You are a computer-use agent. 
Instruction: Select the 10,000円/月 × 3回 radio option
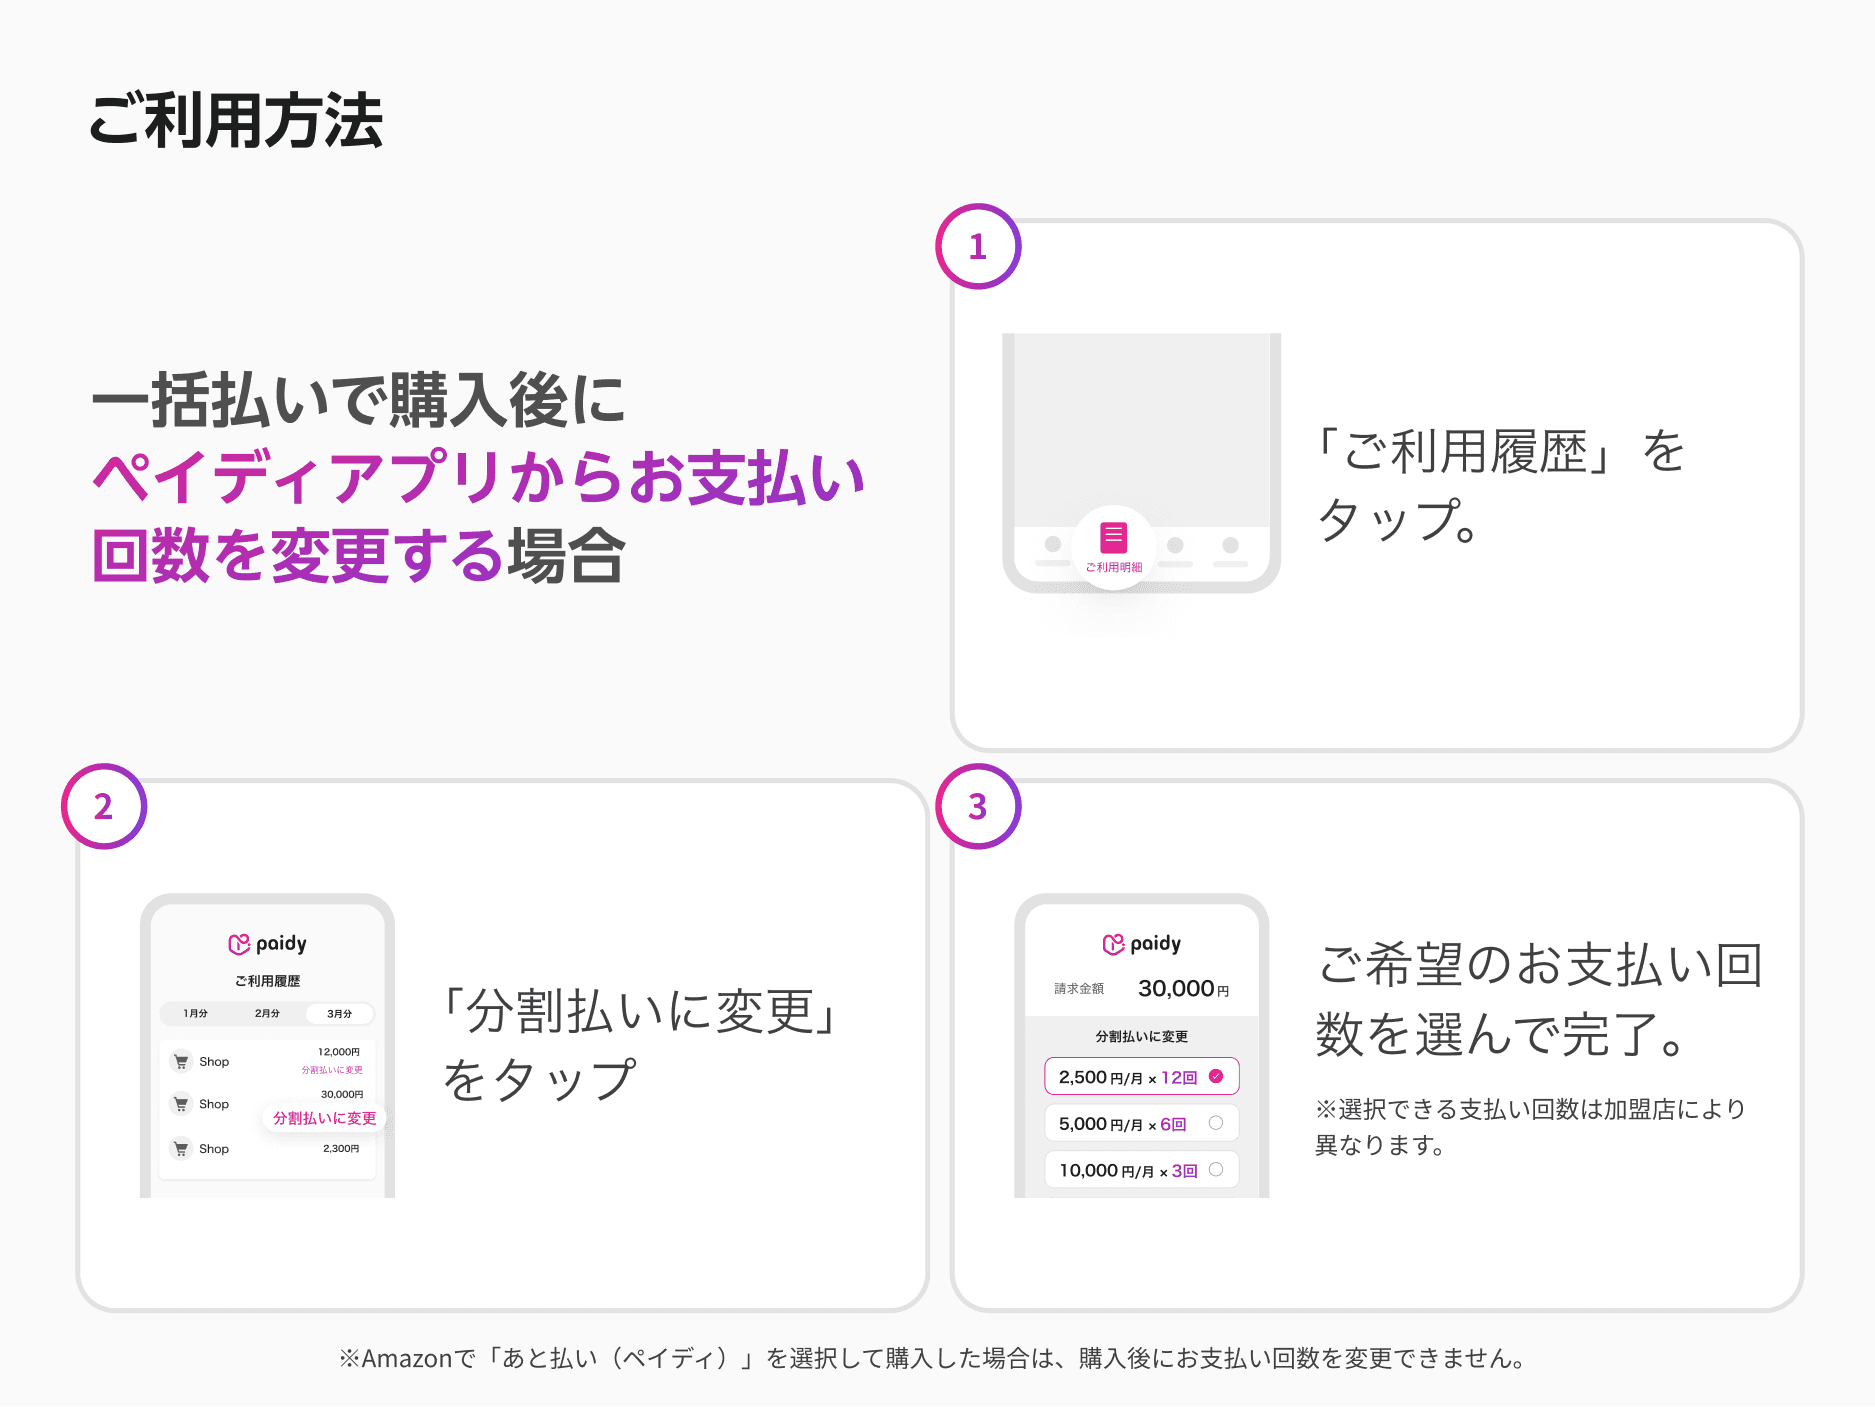click(1215, 1170)
